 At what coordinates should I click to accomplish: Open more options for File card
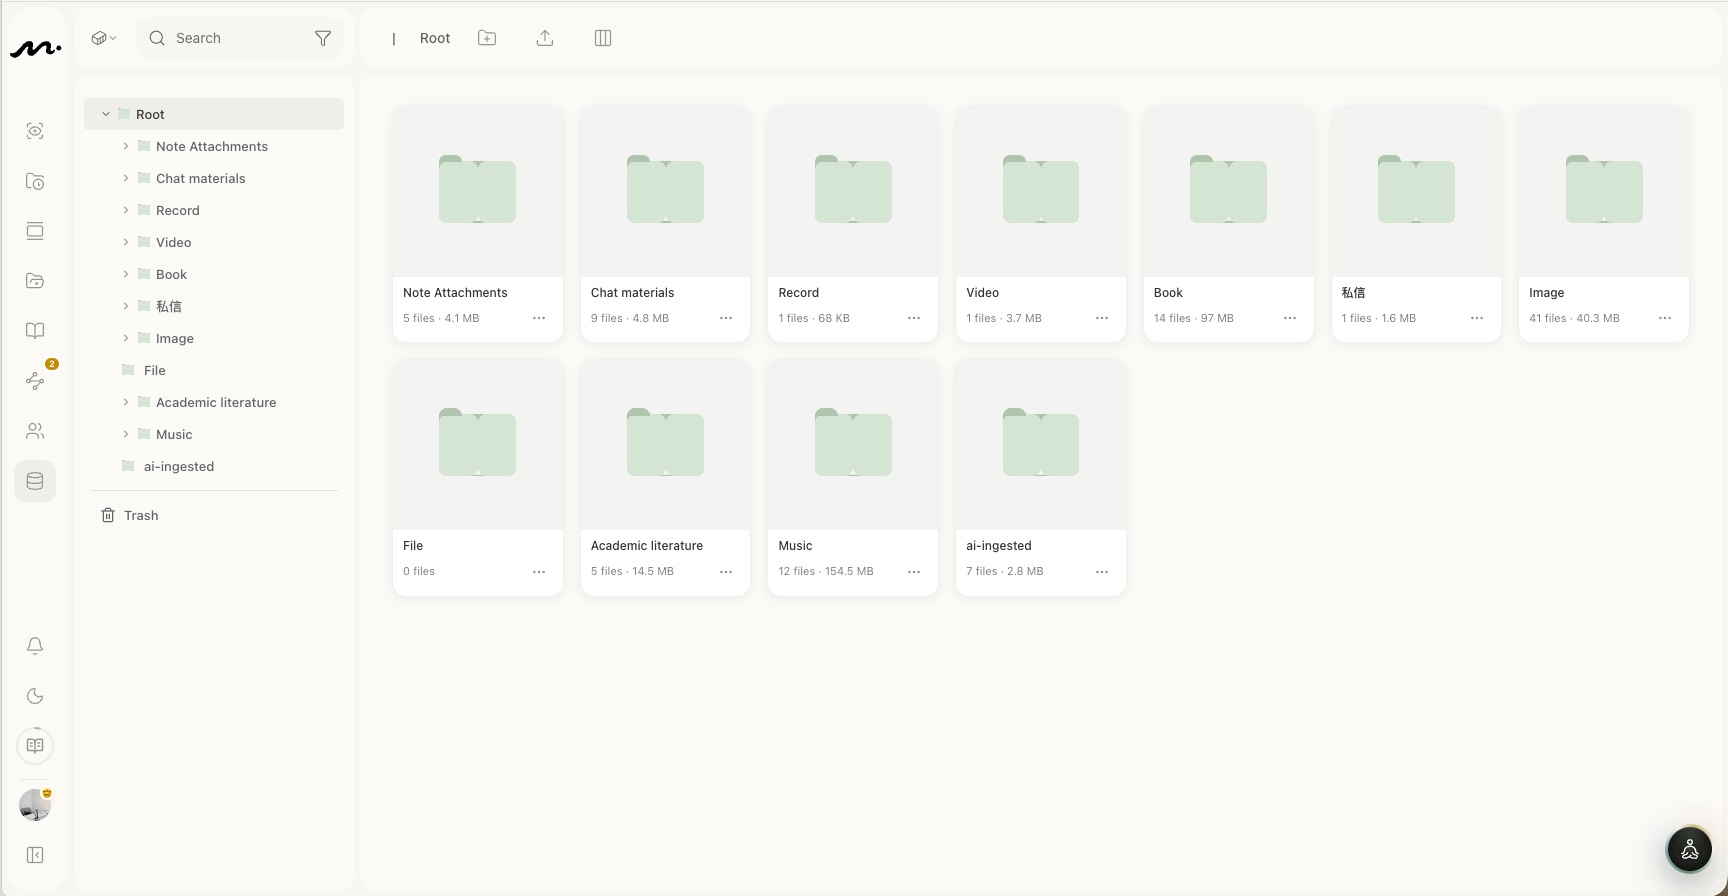coord(539,572)
